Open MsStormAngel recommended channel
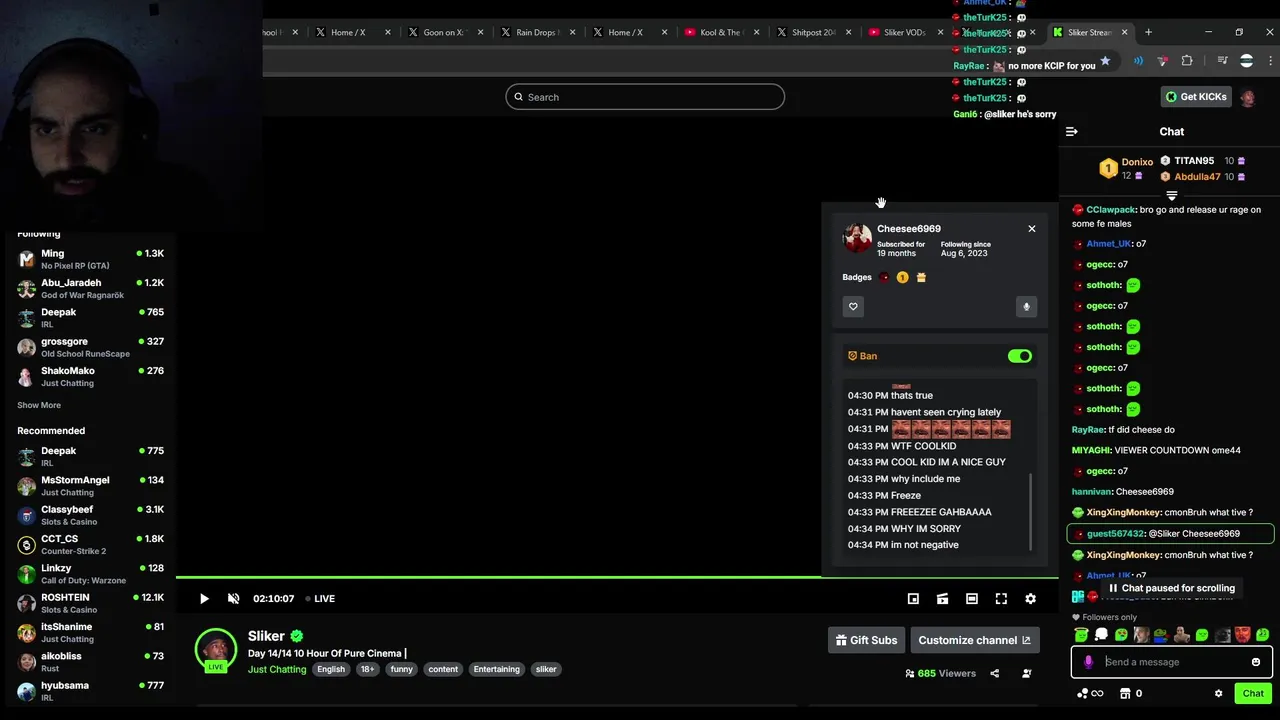Viewport: 1280px width, 720px height. [x=90, y=486]
